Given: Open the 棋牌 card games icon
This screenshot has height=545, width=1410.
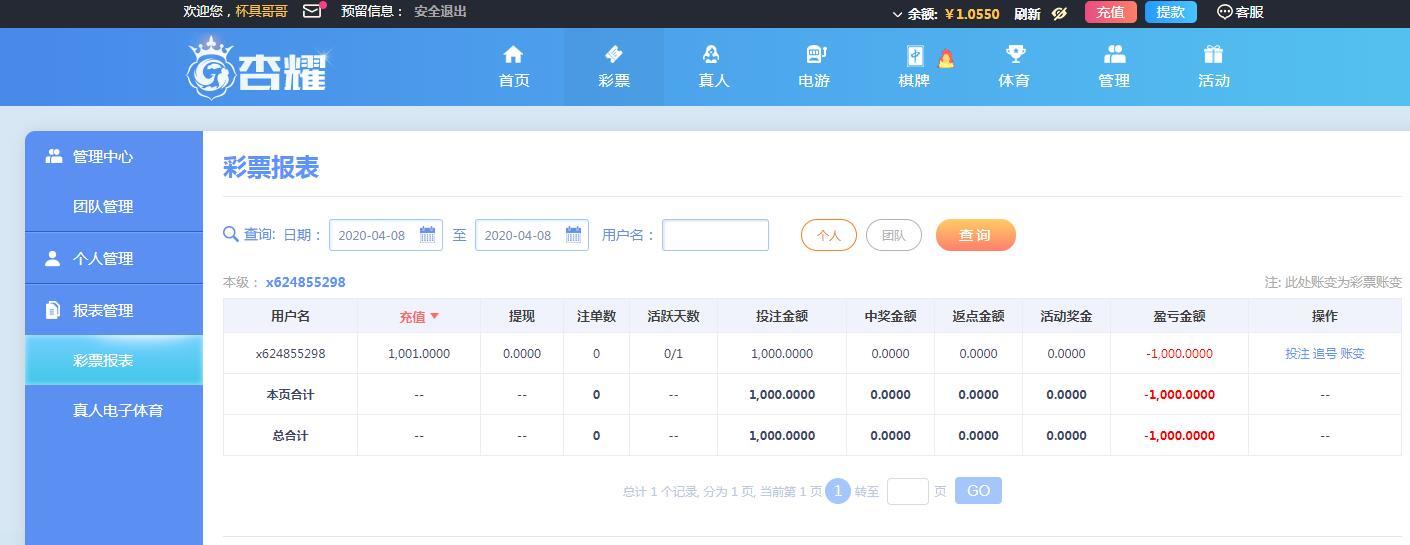Looking at the screenshot, I should coord(915,56).
